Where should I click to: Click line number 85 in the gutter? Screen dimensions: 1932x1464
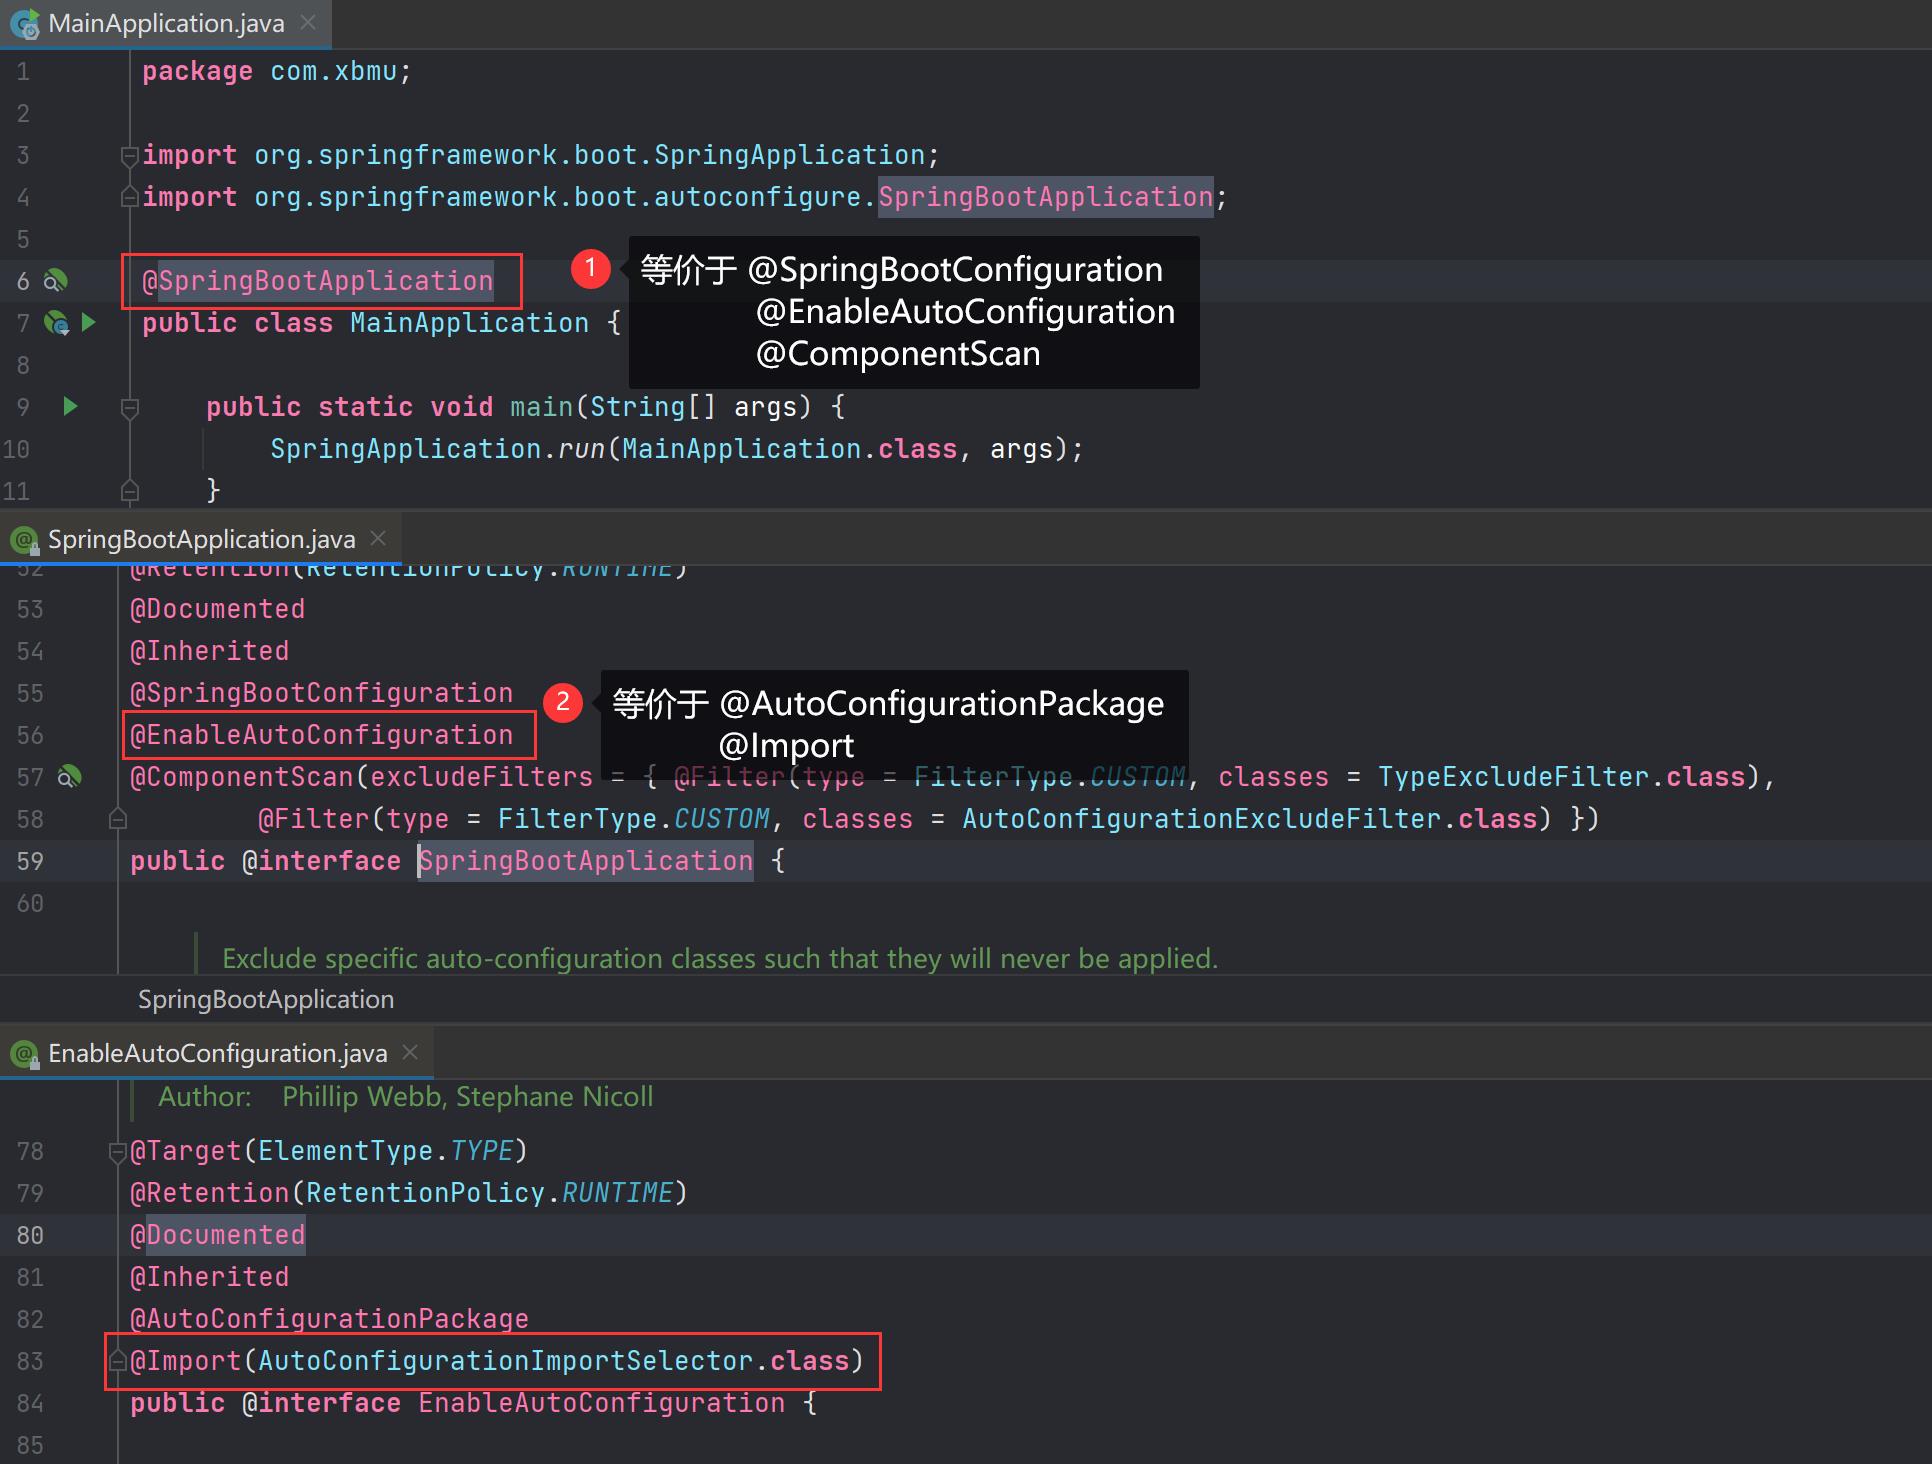(30, 1445)
